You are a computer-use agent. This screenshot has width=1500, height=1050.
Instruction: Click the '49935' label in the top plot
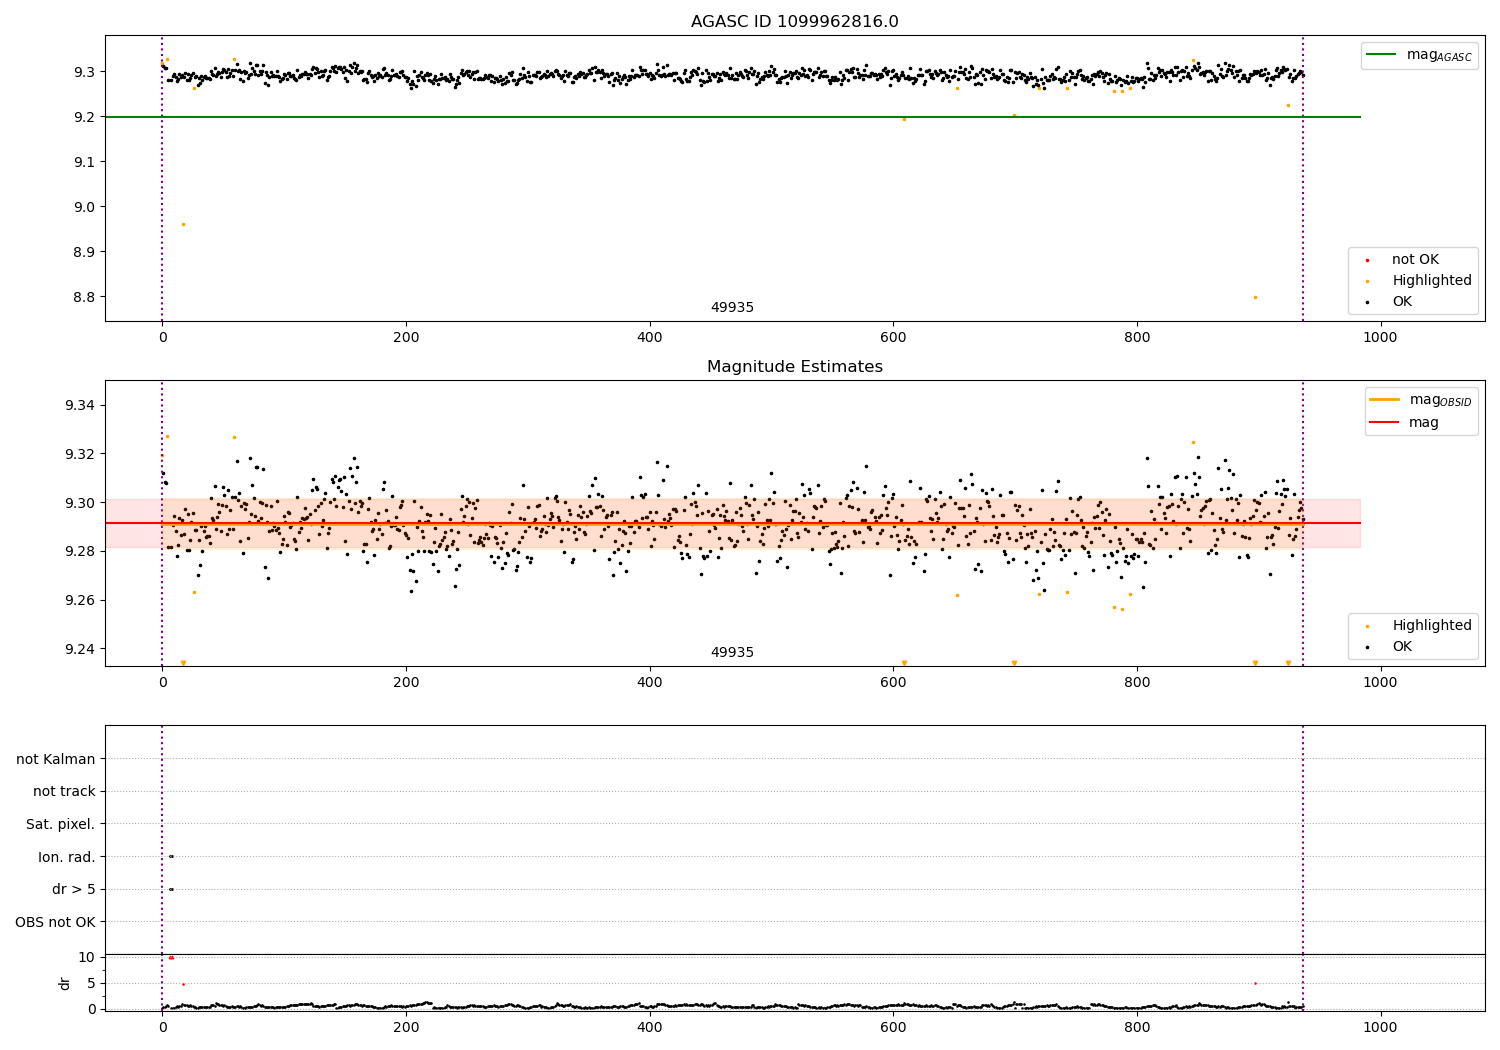tap(732, 308)
